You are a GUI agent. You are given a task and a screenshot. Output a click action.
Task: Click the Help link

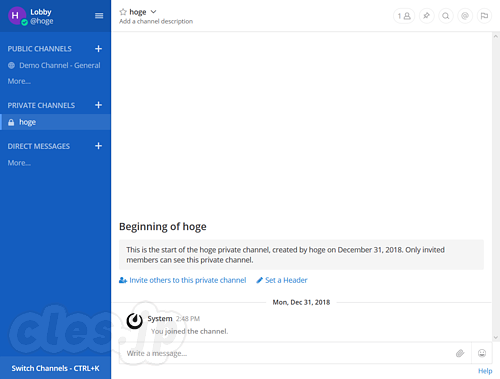[x=485, y=371]
